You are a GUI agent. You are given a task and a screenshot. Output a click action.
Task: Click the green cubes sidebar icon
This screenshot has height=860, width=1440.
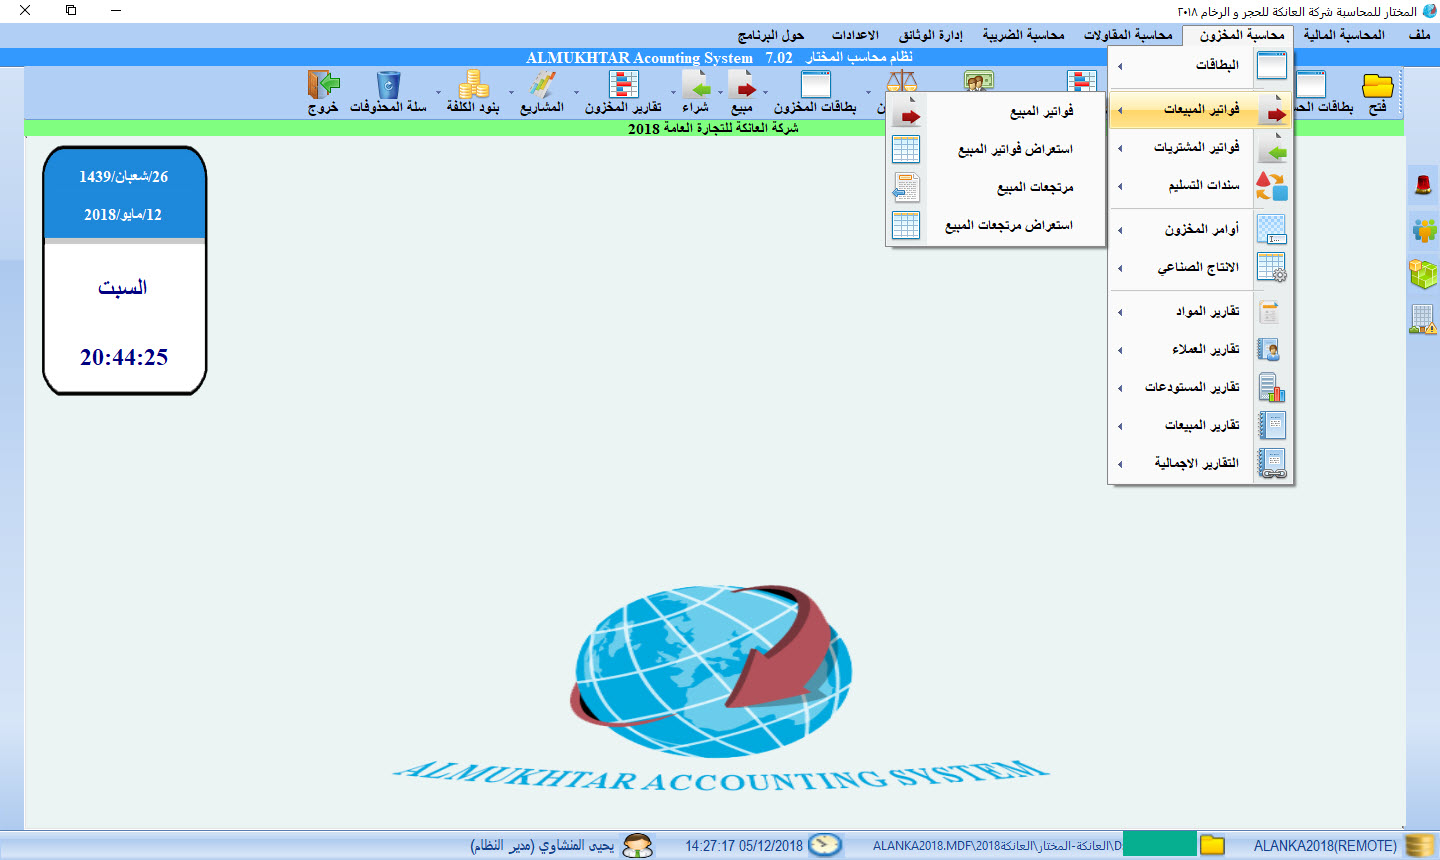tap(1422, 273)
